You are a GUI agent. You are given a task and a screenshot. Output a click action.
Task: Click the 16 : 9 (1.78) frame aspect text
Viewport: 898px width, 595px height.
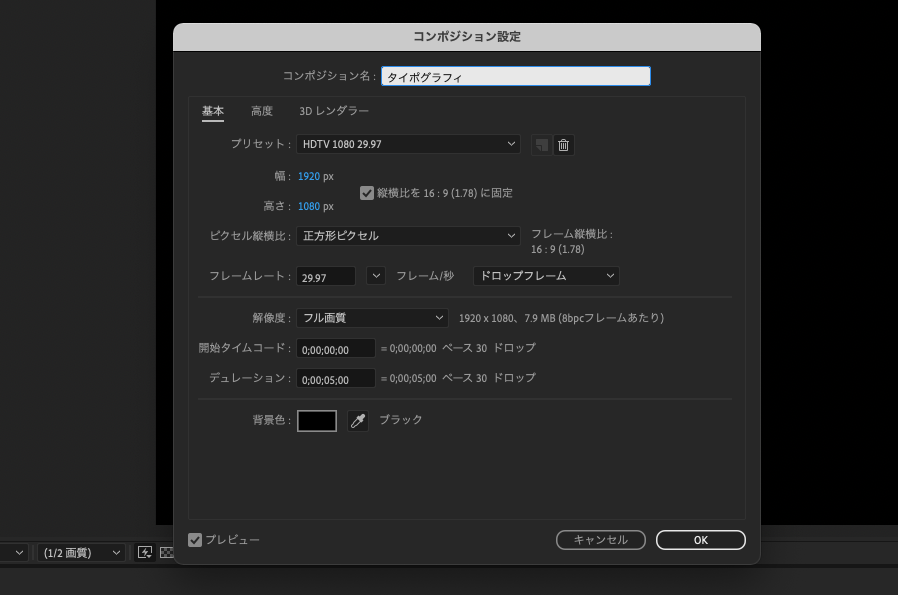click(558, 249)
